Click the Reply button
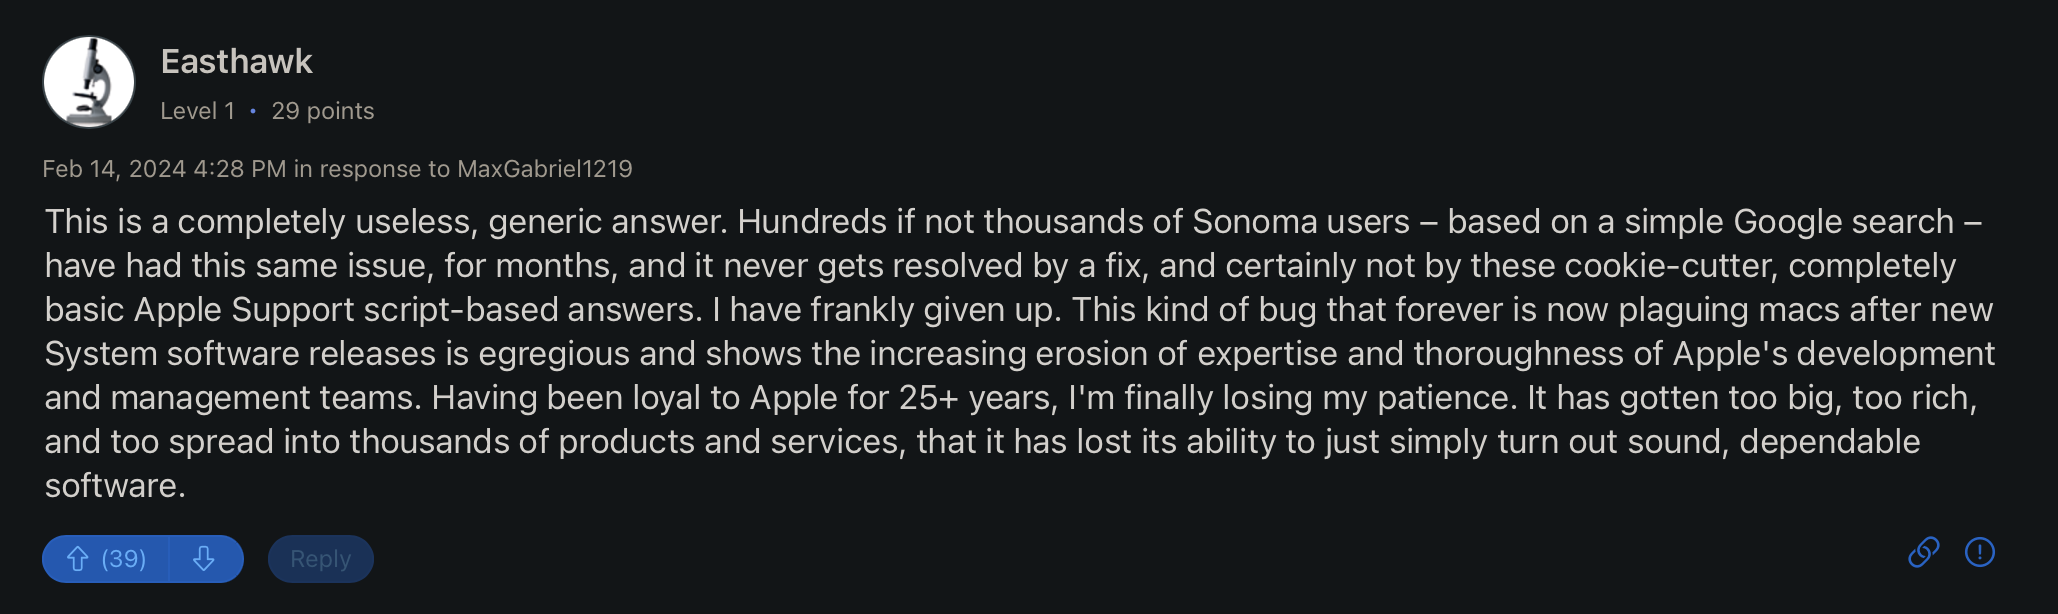 pos(320,559)
